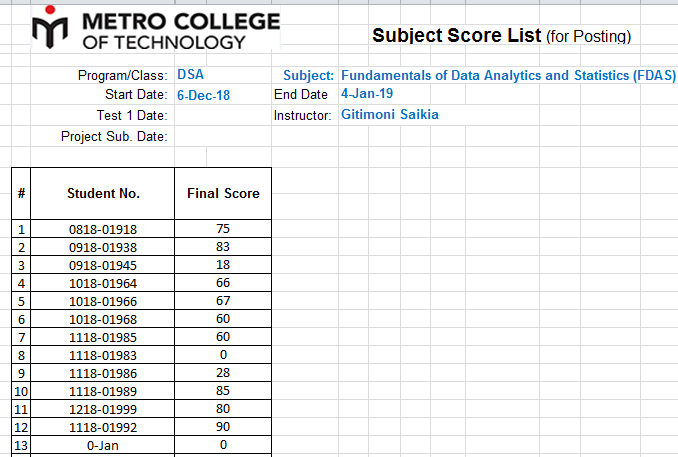The width and height of the screenshot is (678, 457).
Task: Select the Subject label cell
Action: pyautogui.click(x=308, y=75)
